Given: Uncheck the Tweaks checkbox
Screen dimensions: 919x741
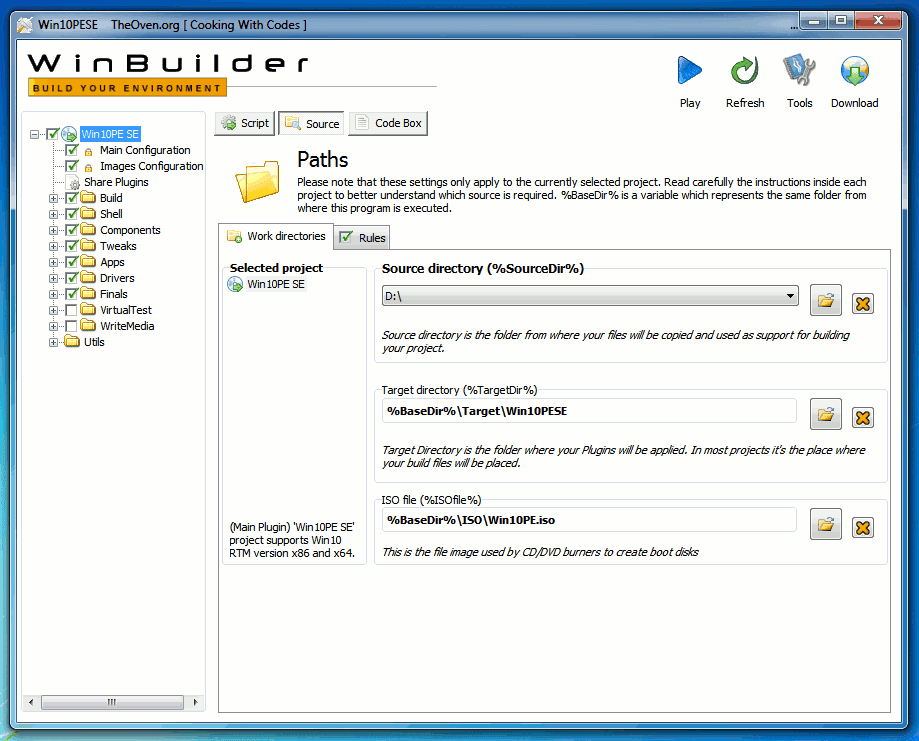Looking at the screenshot, I should 72,246.
